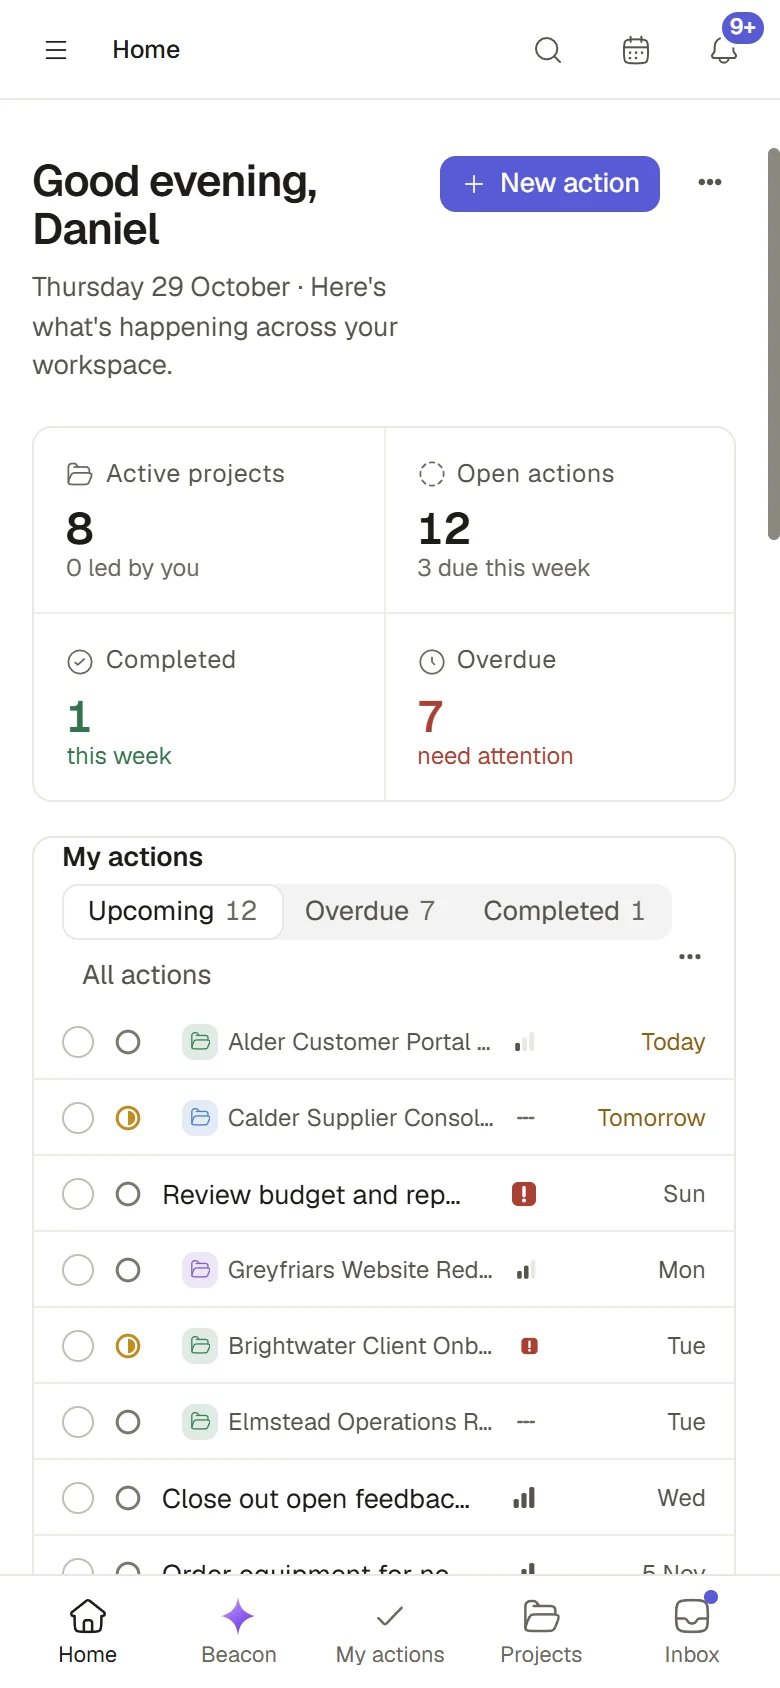780x1688 pixels.
Task: Click priority bars icon on Greyfriars row
Action: pos(525,1270)
